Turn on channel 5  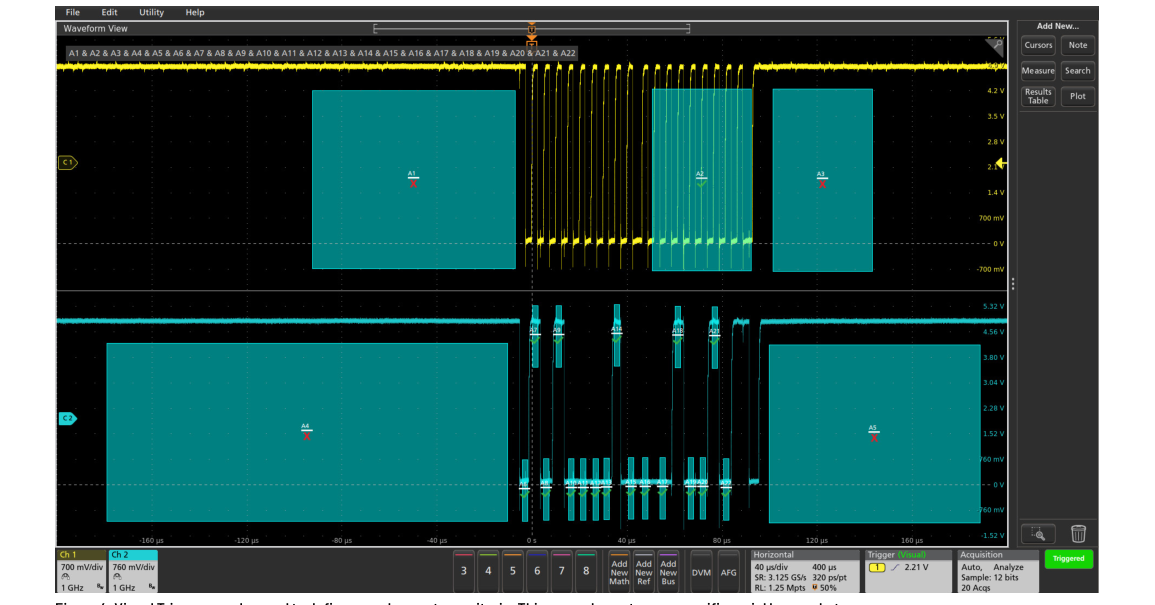tap(513, 570)
